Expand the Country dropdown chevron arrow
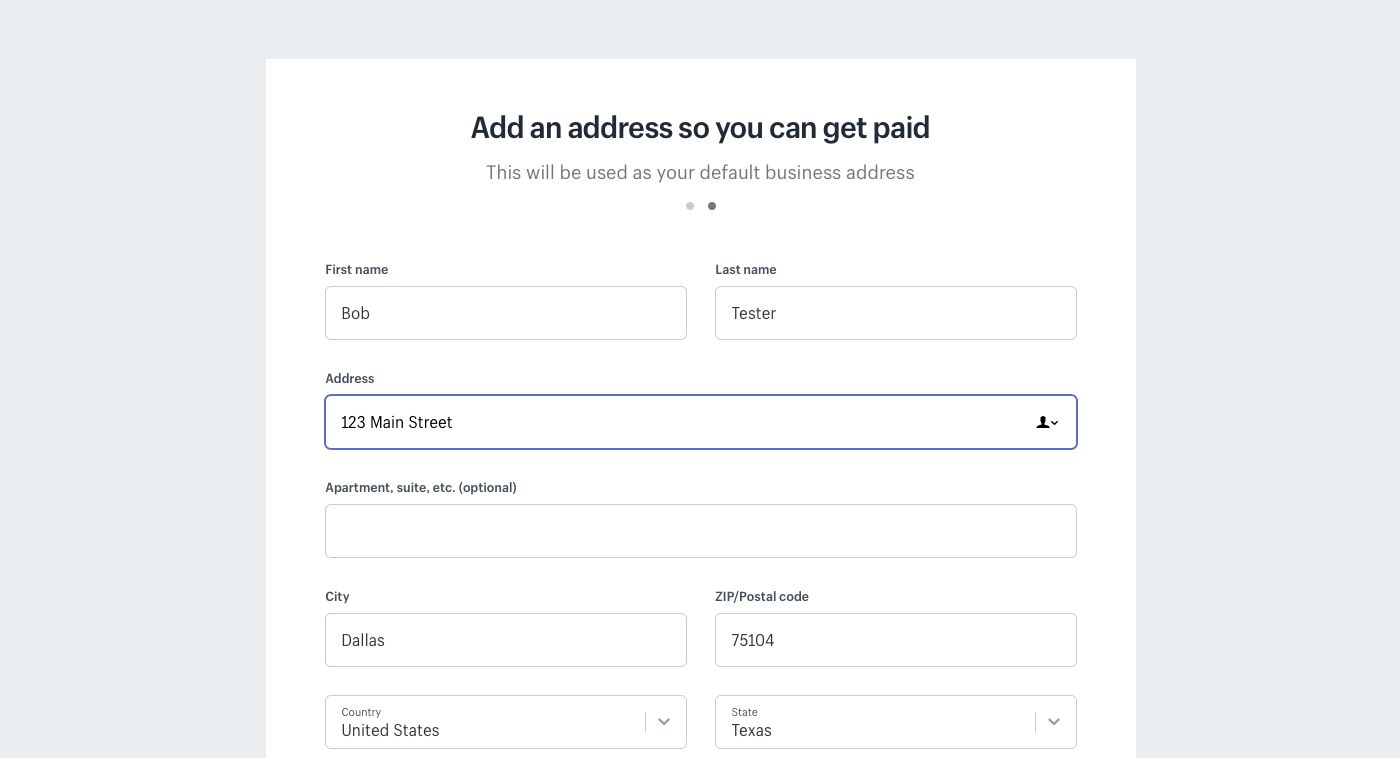Image resolution: width=1400 pixels, height=758 pixels. pyautogui.click(x=664, y=722)
